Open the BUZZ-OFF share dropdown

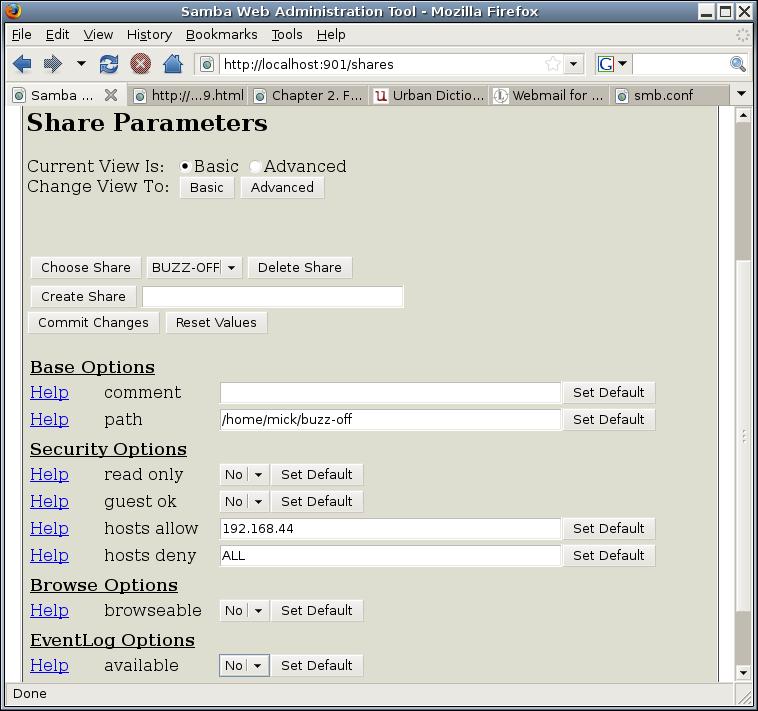click(x=194, y=268)
